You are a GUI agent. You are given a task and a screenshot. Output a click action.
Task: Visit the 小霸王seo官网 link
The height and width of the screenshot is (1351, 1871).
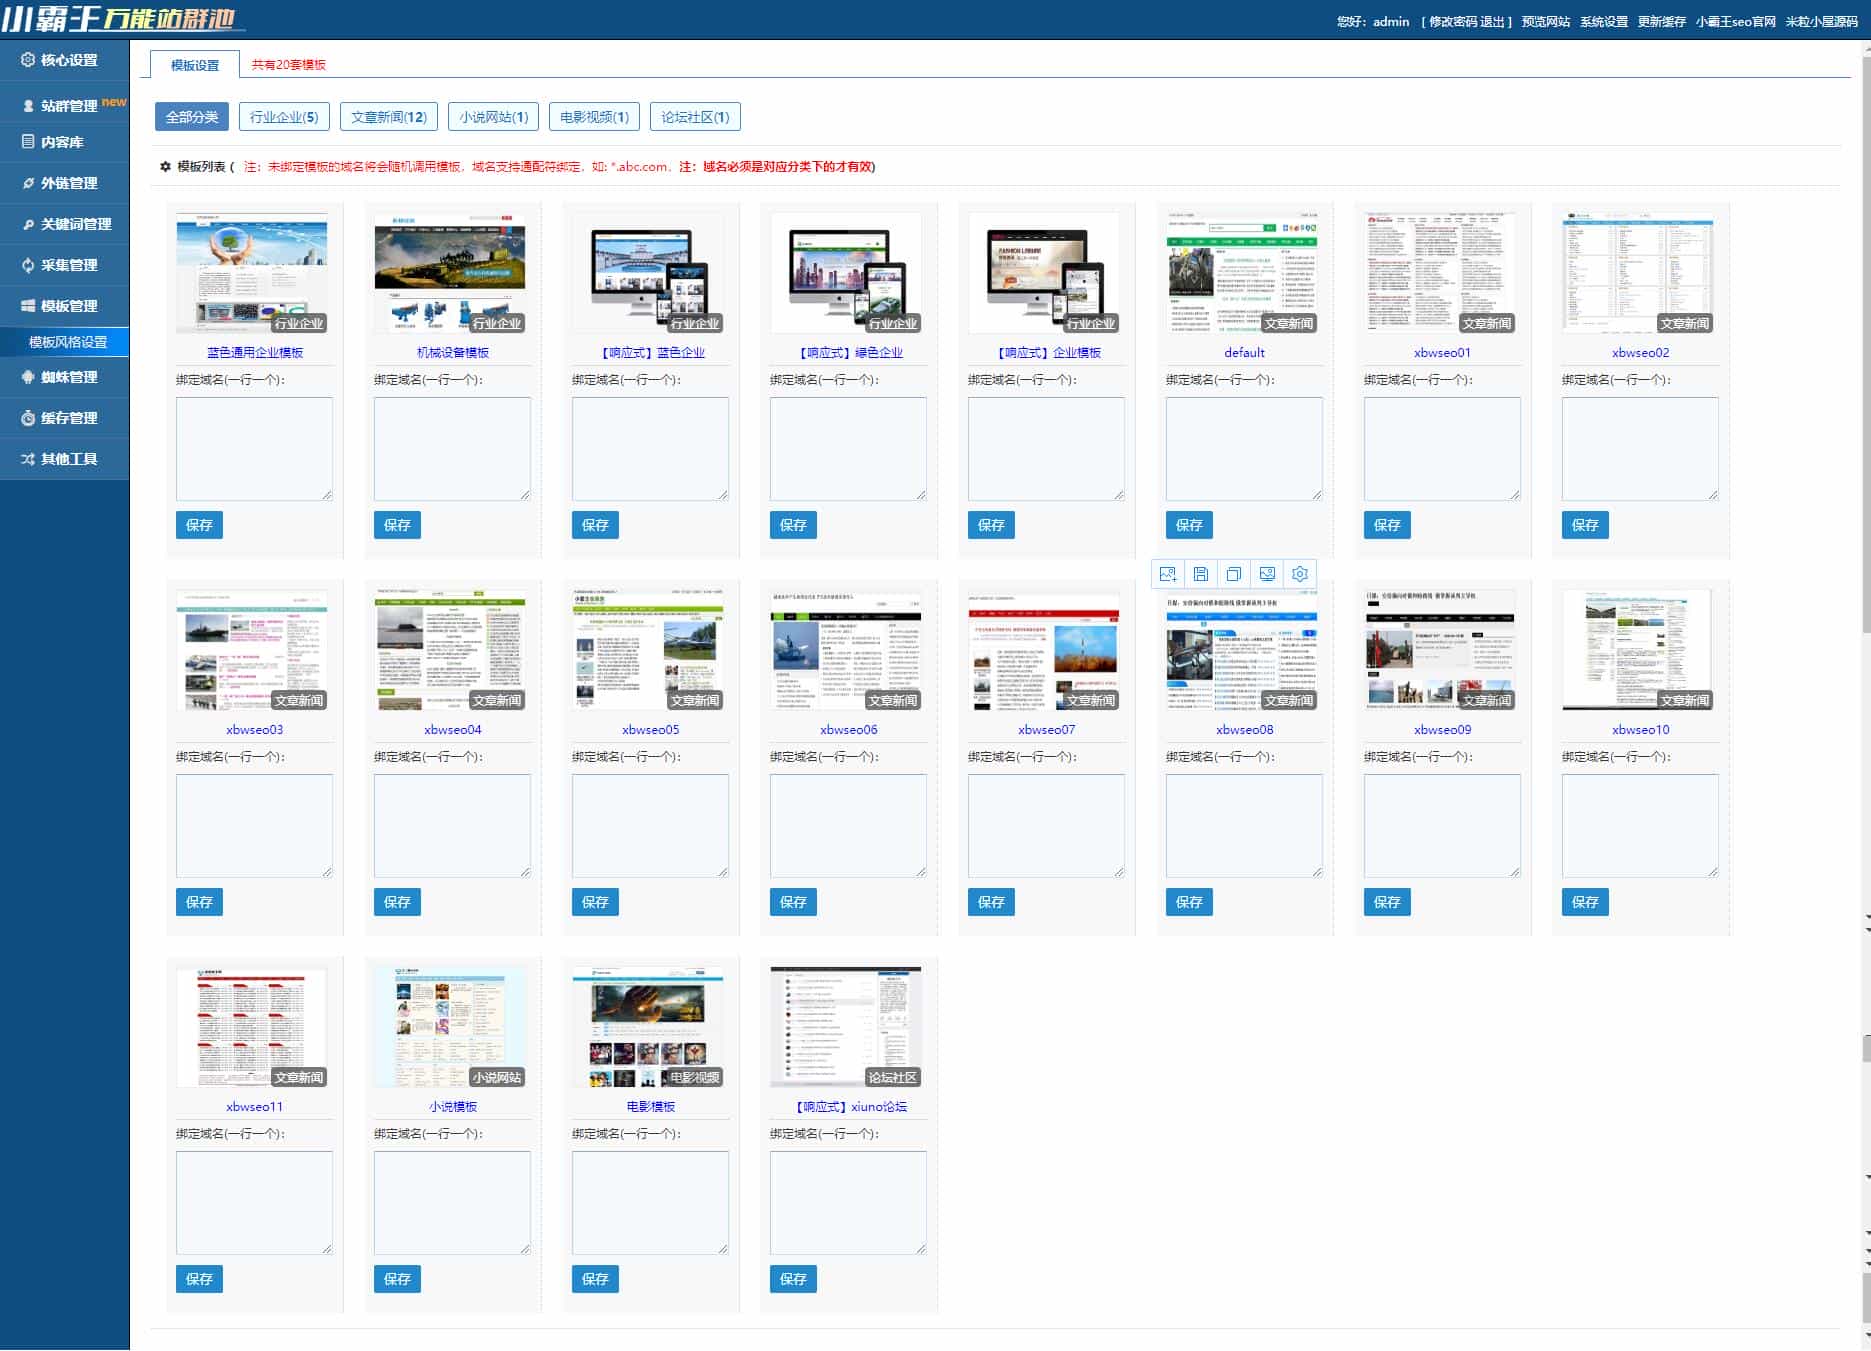[1736, 22]
